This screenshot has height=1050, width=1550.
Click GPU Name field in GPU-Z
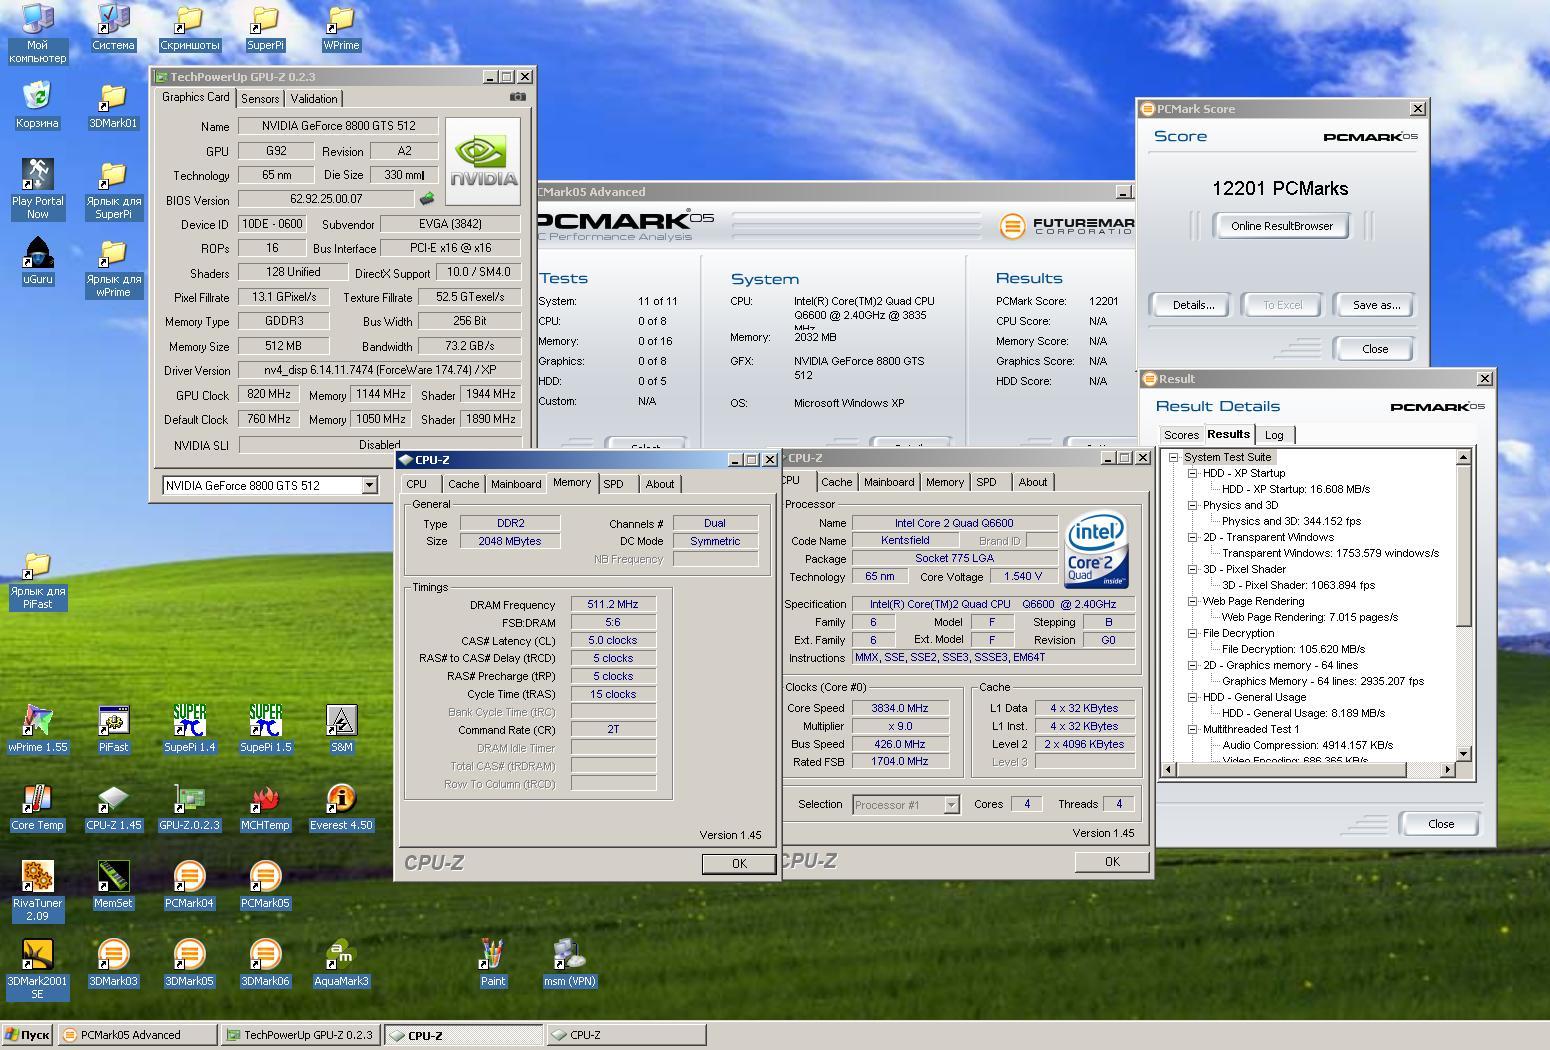(338, 126)
